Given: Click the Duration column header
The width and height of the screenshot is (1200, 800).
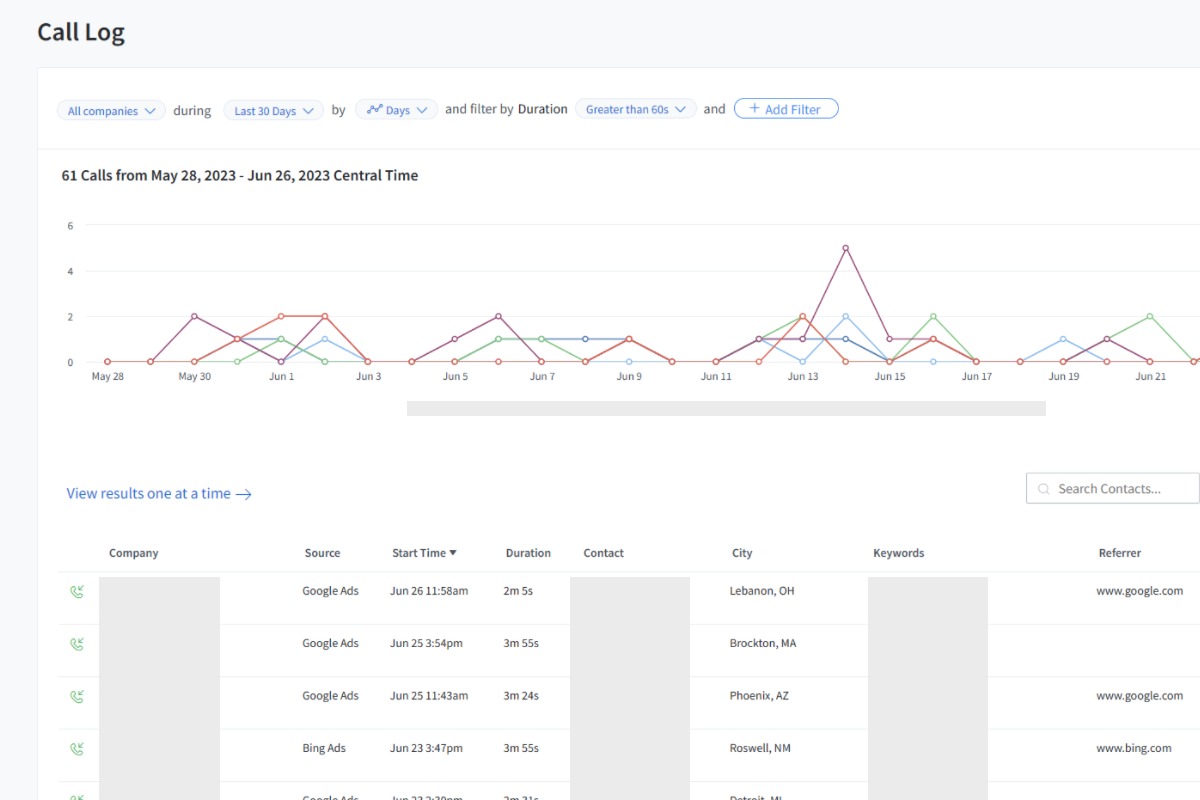Looking at the screenshot, I should pos(528,553).
